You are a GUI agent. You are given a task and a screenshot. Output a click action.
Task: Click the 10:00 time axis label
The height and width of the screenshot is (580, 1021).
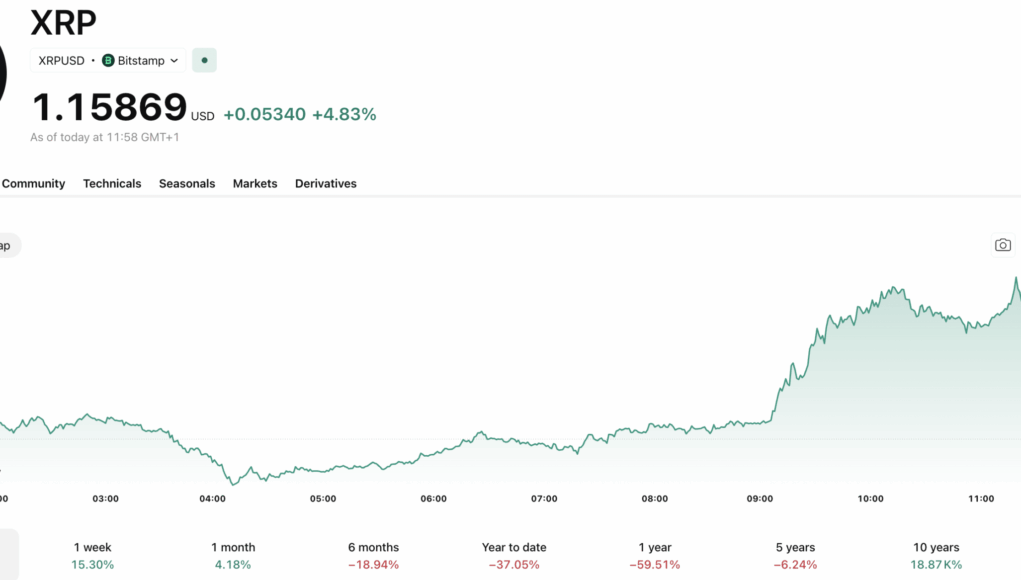[870, 499]
